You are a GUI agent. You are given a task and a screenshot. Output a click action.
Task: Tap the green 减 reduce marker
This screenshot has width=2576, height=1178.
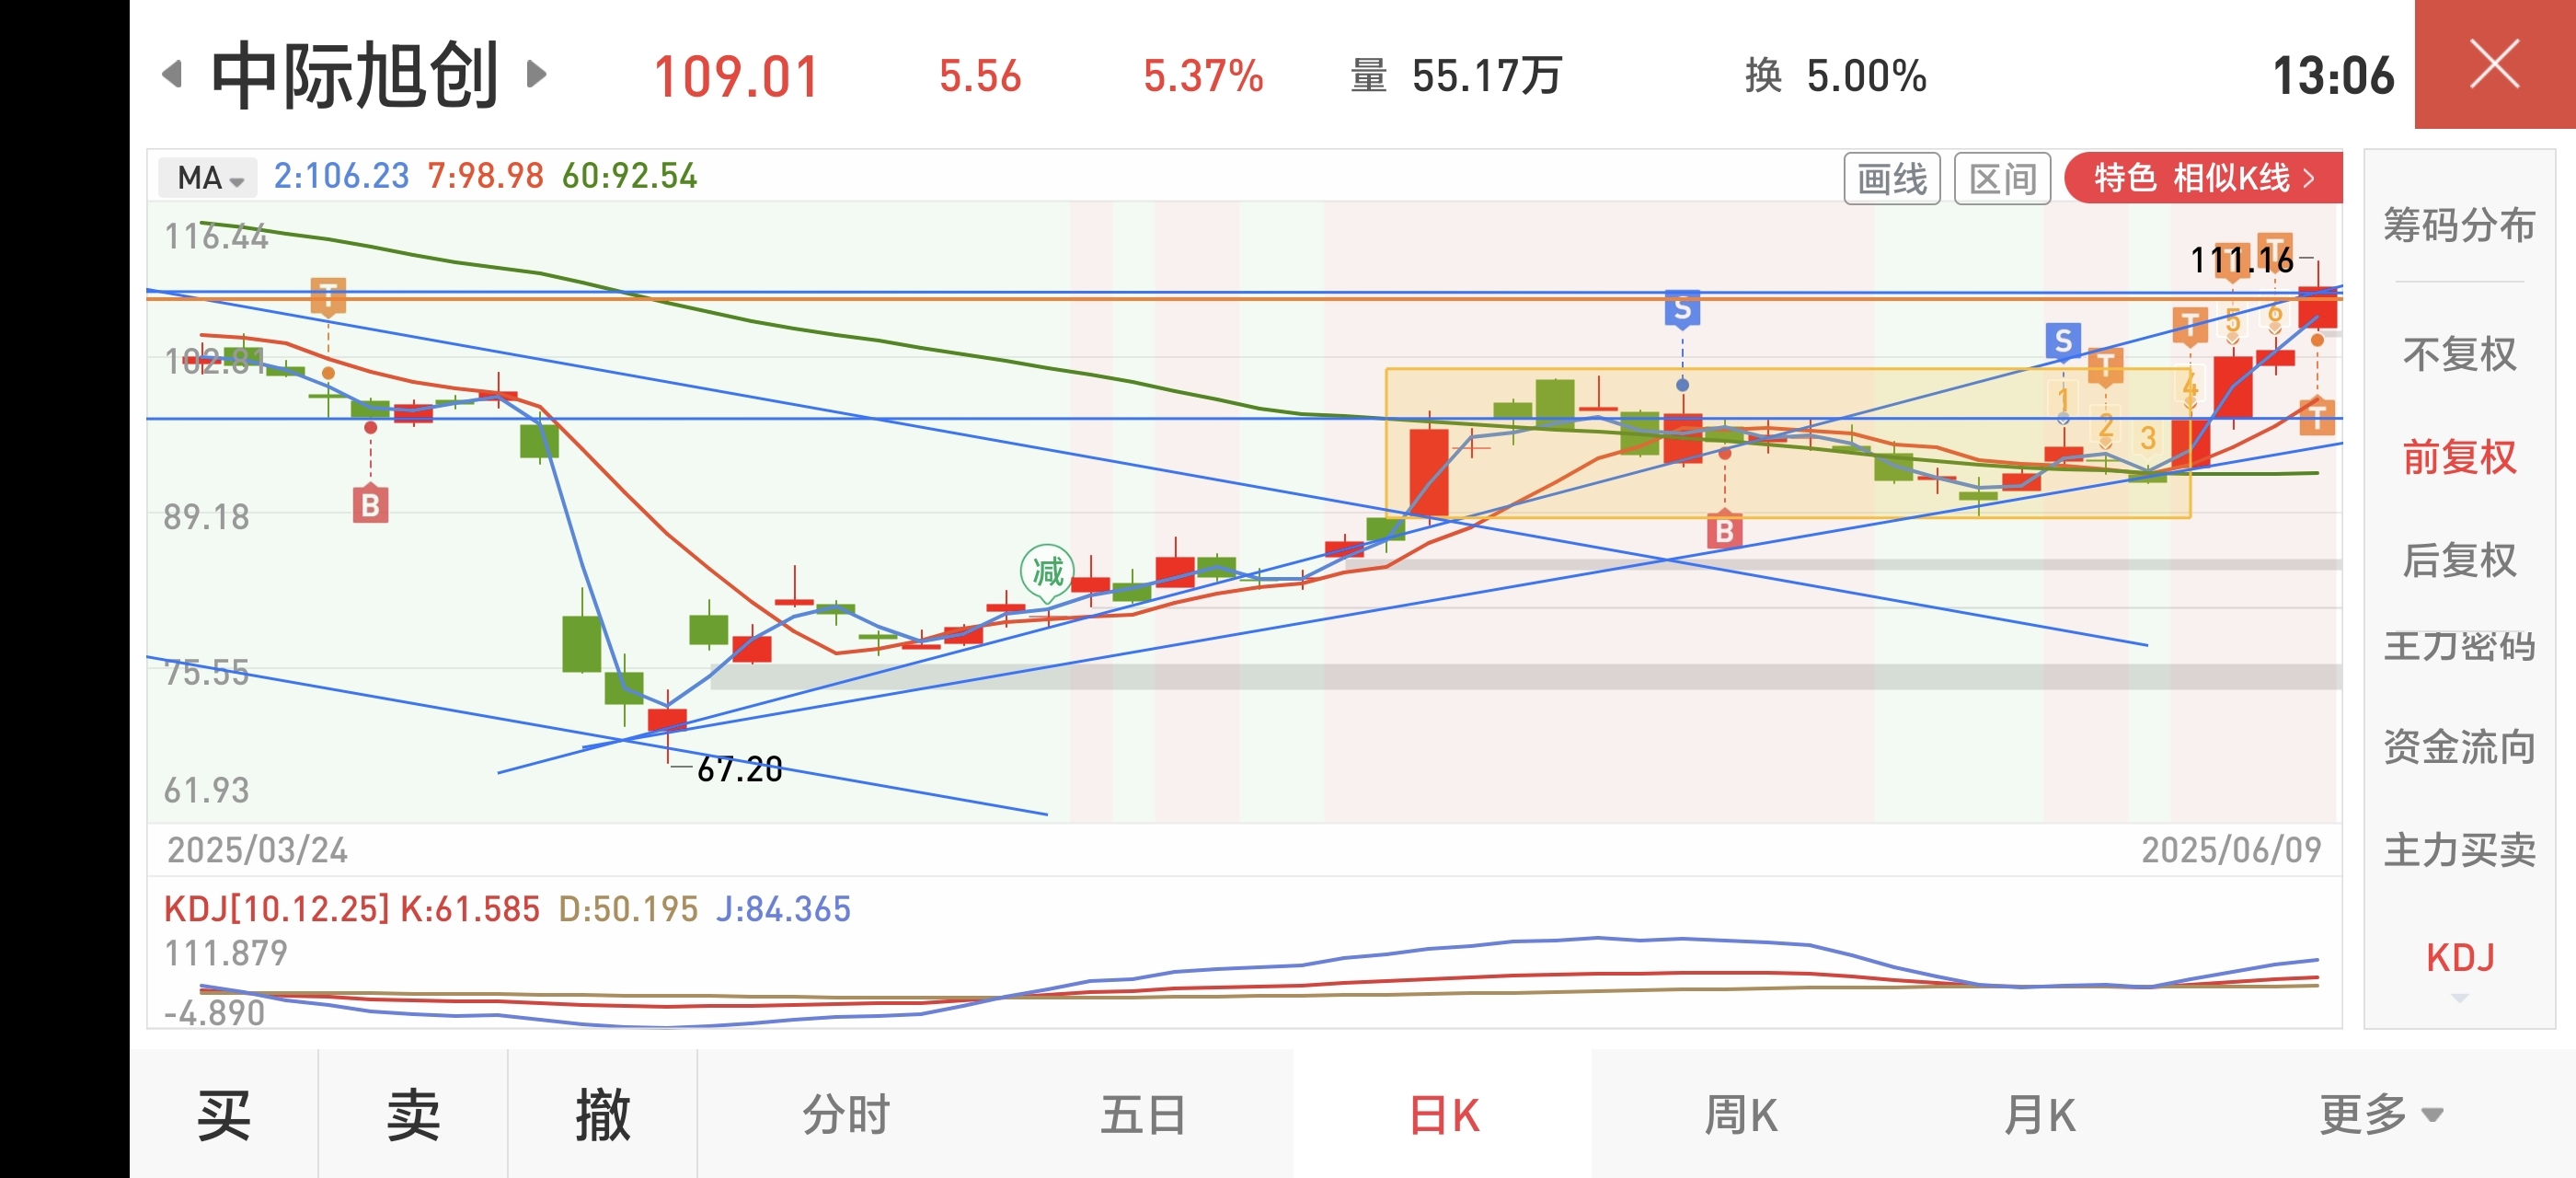coord(1047,572)
